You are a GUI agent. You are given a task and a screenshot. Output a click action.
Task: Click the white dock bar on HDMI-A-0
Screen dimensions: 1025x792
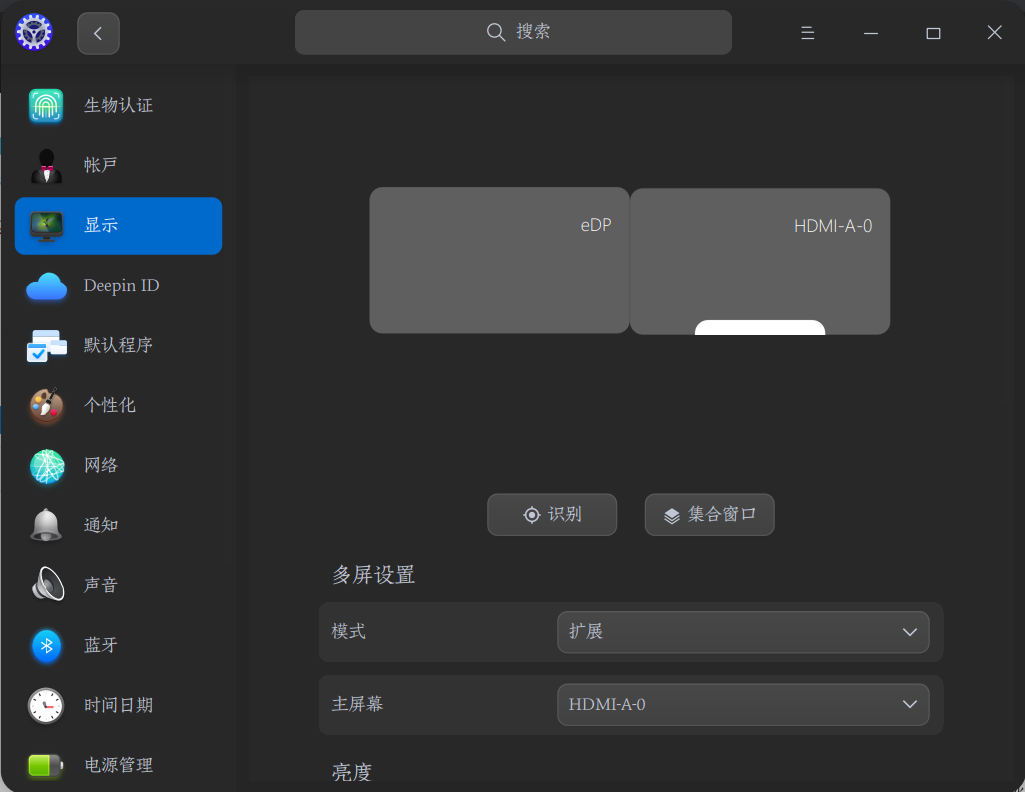[x=760, y=327]
